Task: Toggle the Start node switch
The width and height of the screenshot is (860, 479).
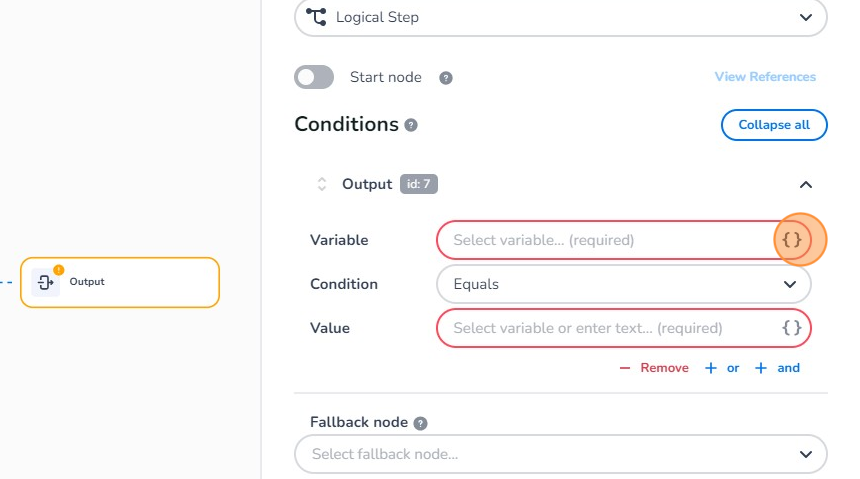Action: point(314,77)
